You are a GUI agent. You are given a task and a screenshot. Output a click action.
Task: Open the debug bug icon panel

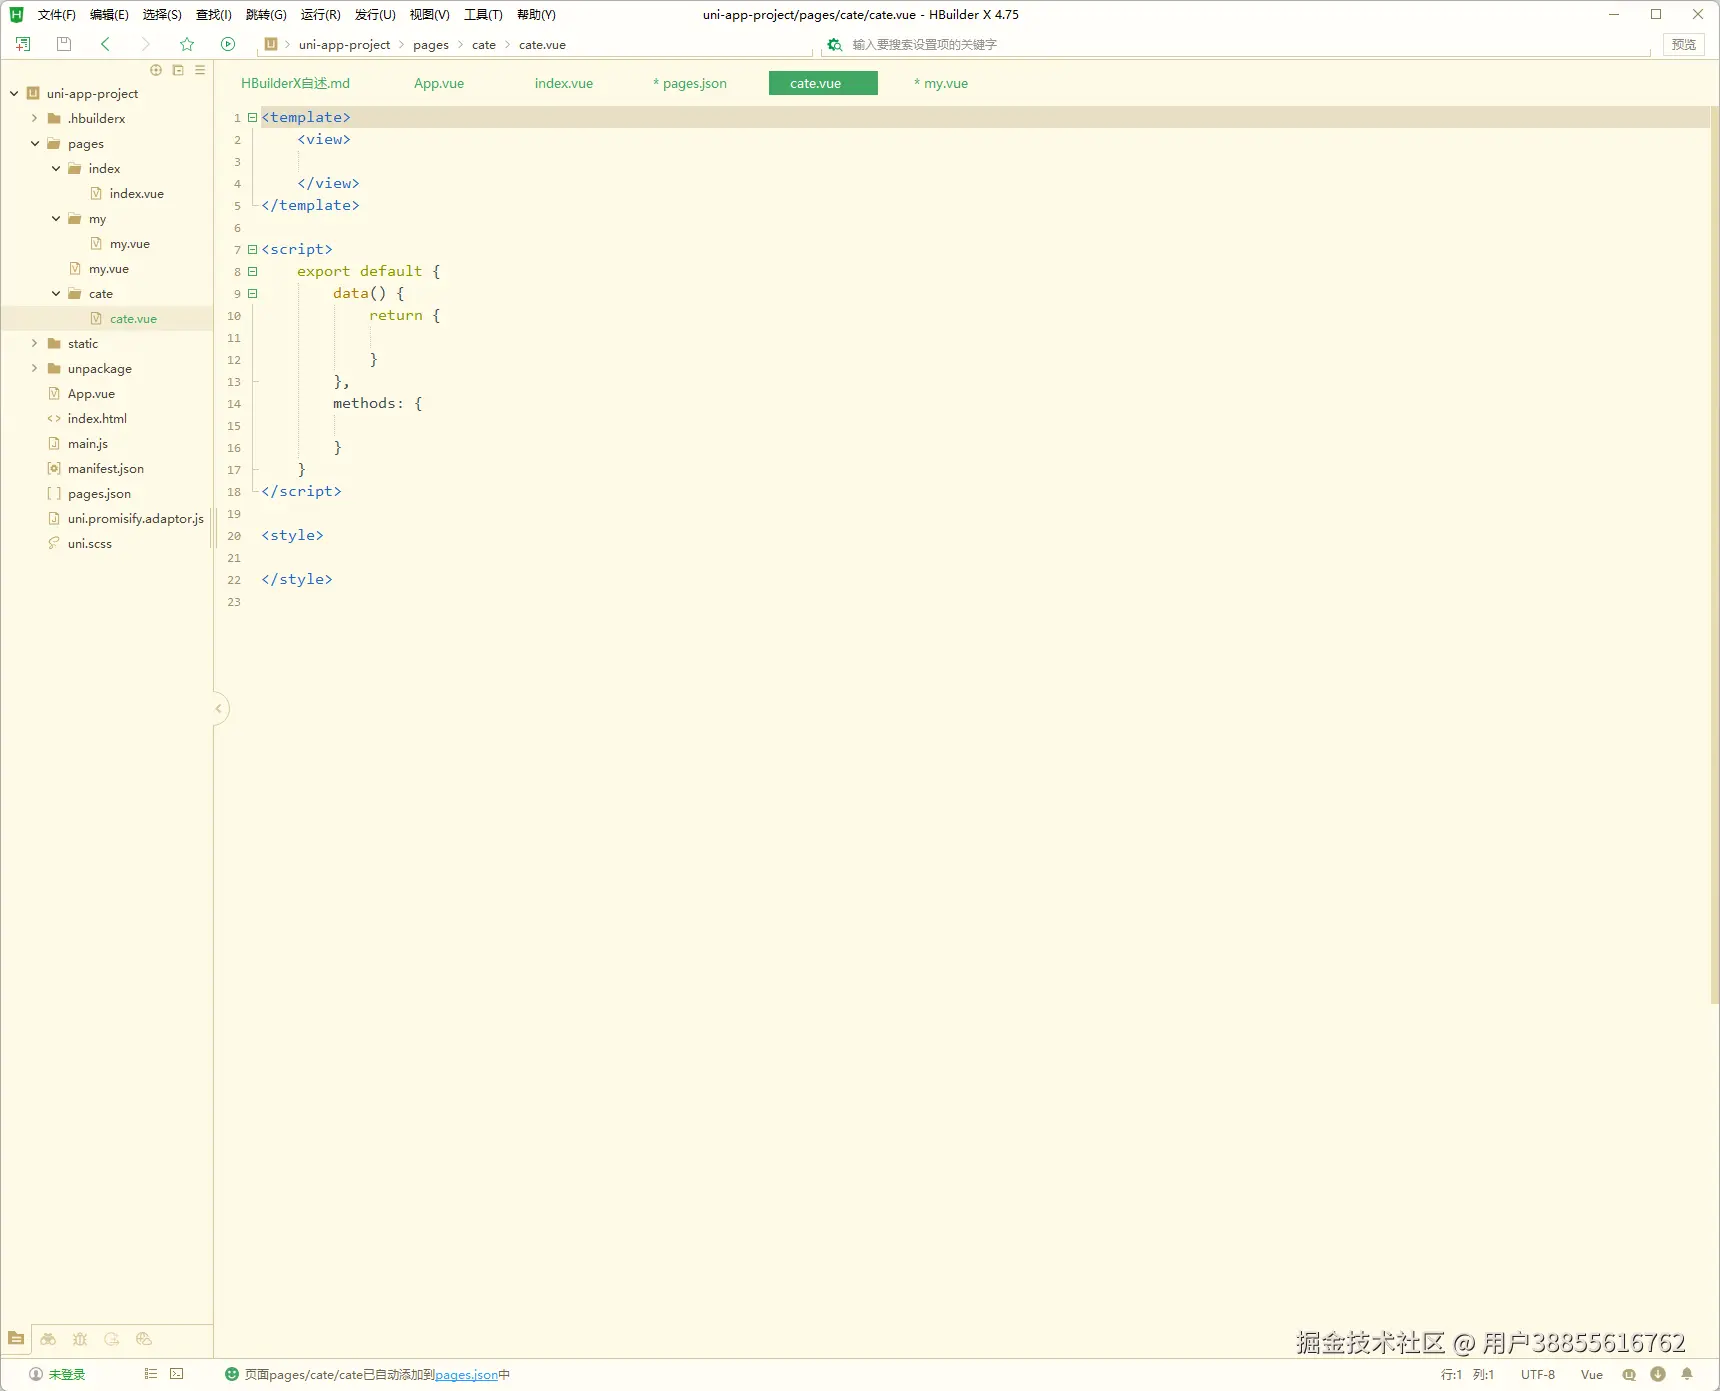point(80,1339)
